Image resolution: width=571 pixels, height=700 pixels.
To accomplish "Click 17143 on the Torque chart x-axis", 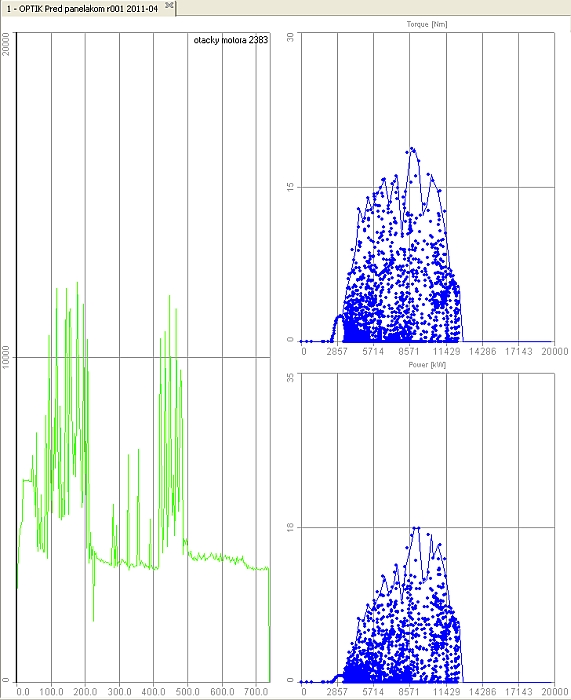I will tap(518, 352).
